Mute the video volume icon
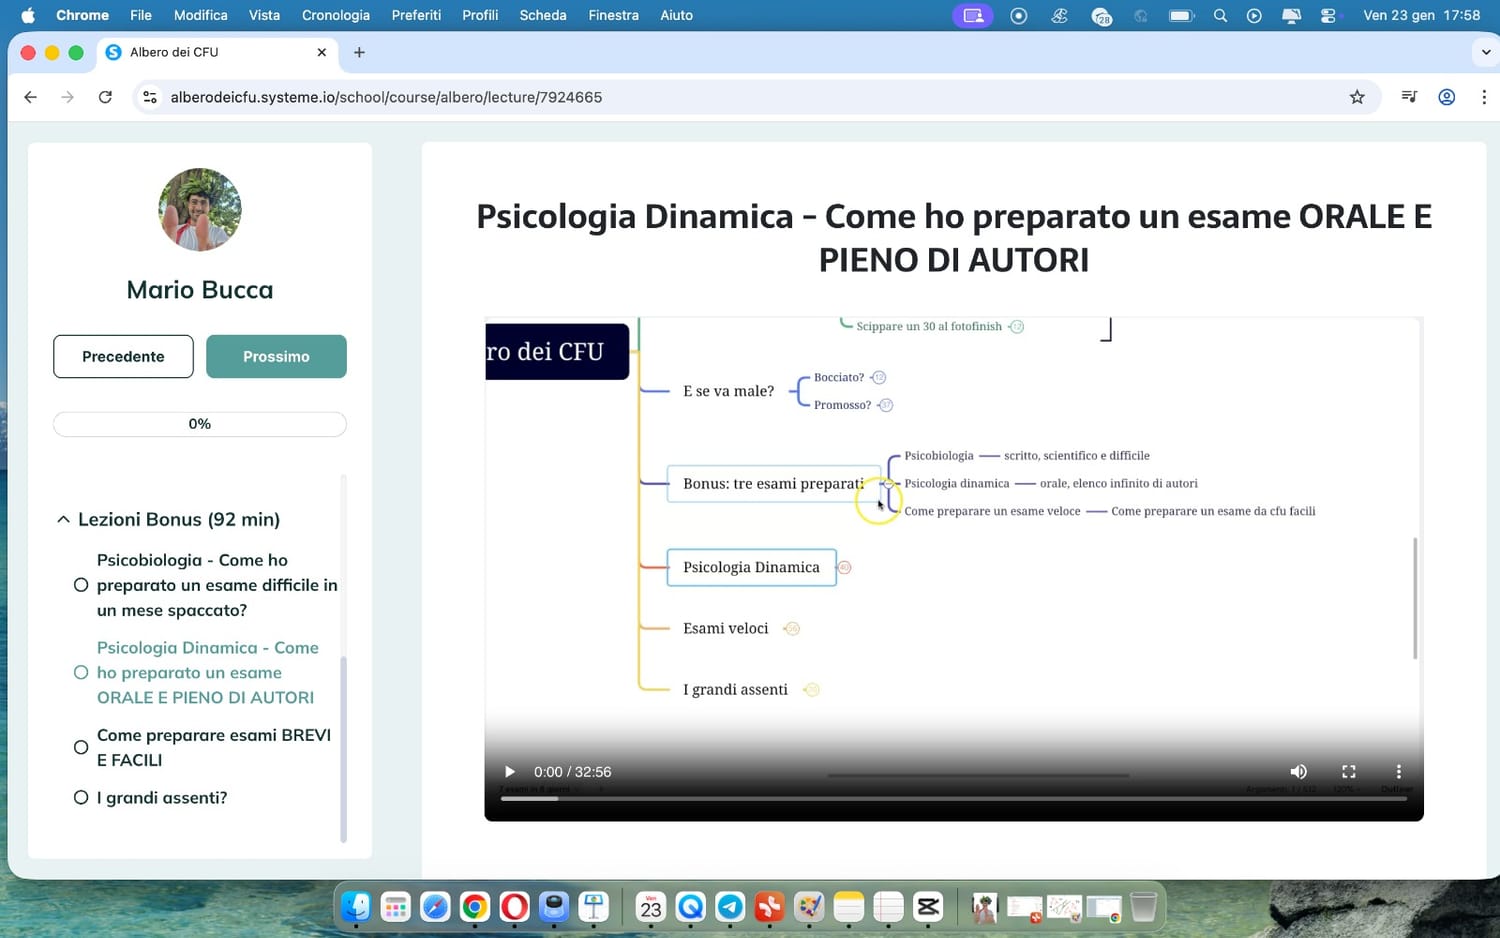The height and width of the screenshot is (938, 1500). pyautogui.click(x=1298, y=772)
